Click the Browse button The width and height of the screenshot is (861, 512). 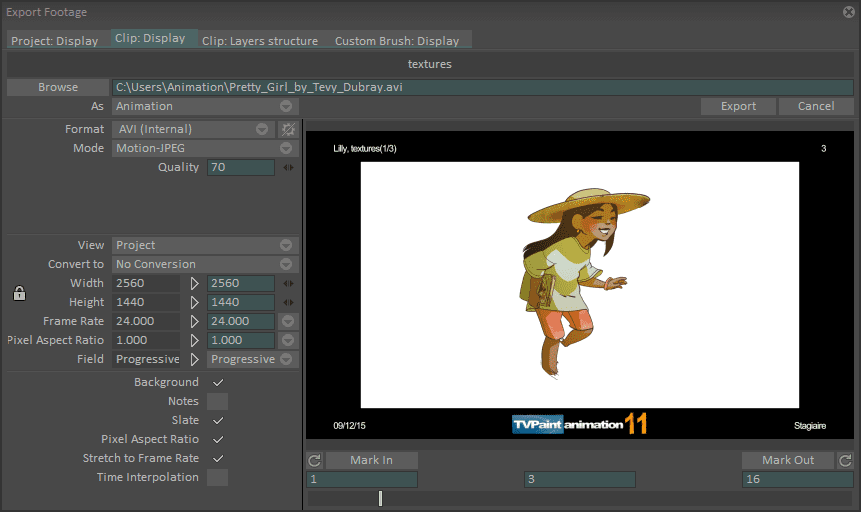[58, 87]
